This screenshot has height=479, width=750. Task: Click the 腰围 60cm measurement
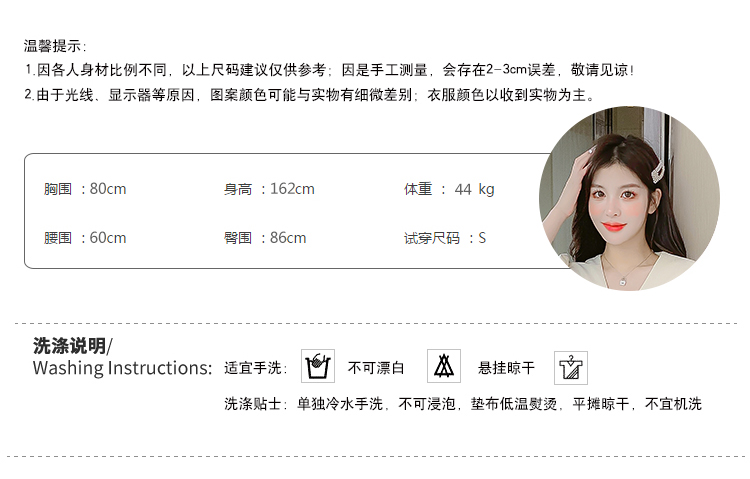point(85,238)
